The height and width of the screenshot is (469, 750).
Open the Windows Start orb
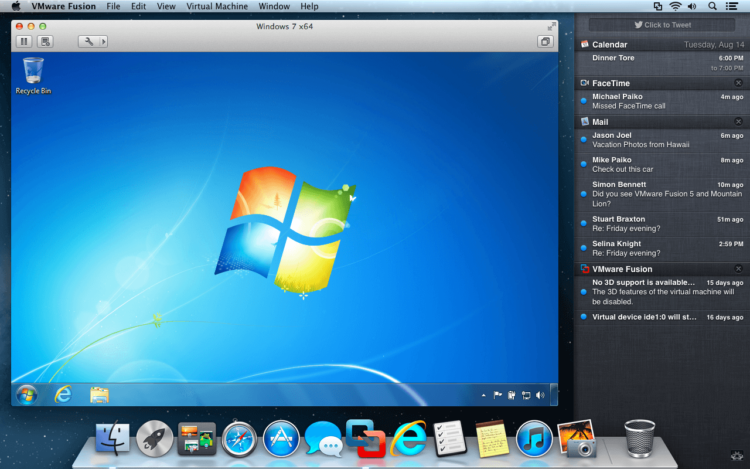26,394
